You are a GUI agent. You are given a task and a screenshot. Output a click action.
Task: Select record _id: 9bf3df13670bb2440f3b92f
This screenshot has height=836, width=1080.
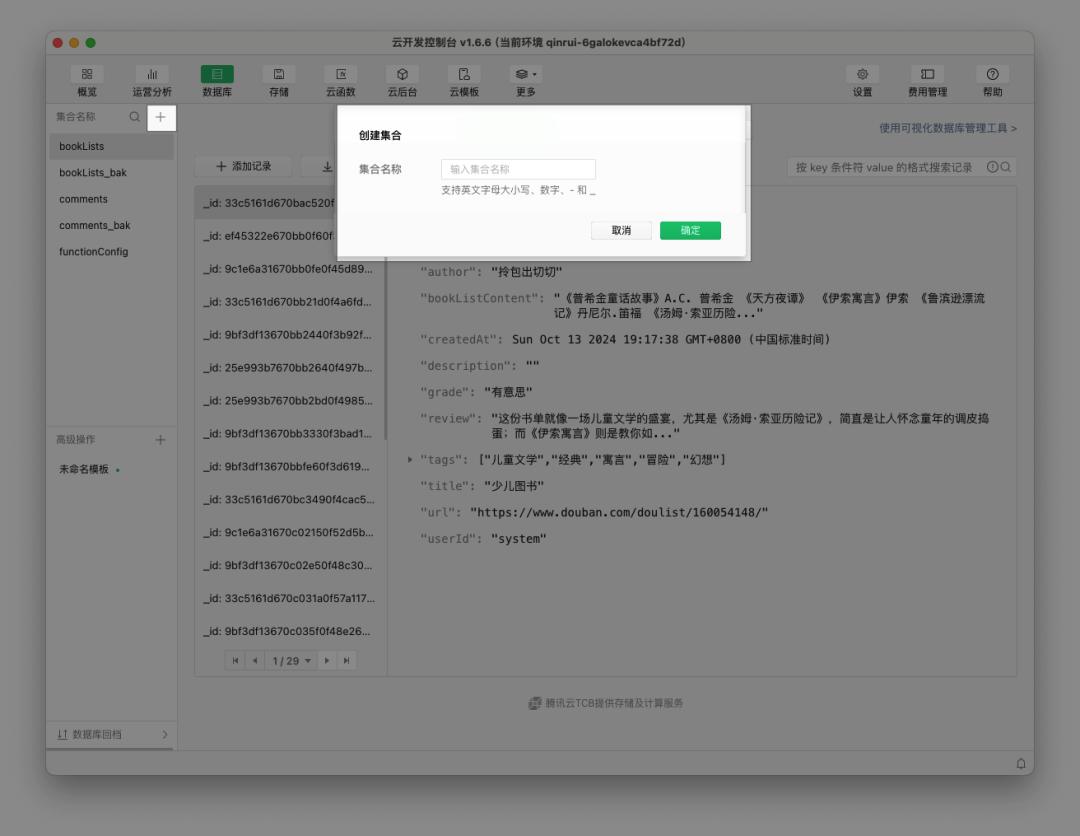pyautogui.click(x=289, y=335)
